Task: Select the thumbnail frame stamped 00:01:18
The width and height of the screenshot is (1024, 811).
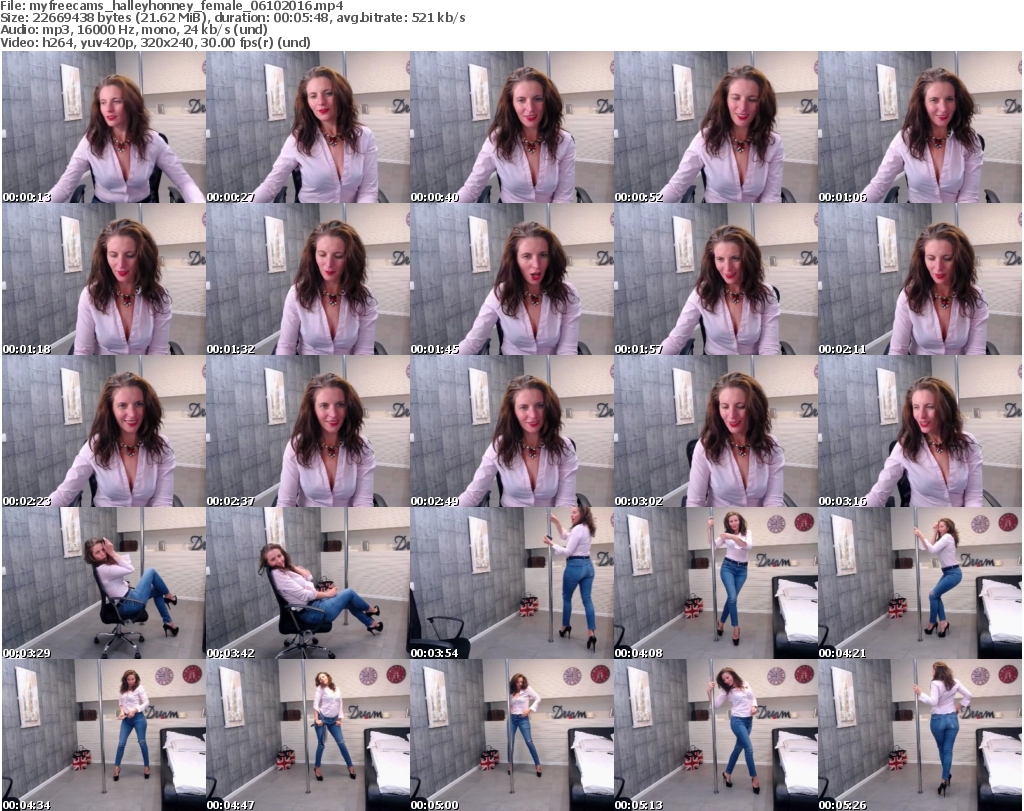Action: pos(104,279)
